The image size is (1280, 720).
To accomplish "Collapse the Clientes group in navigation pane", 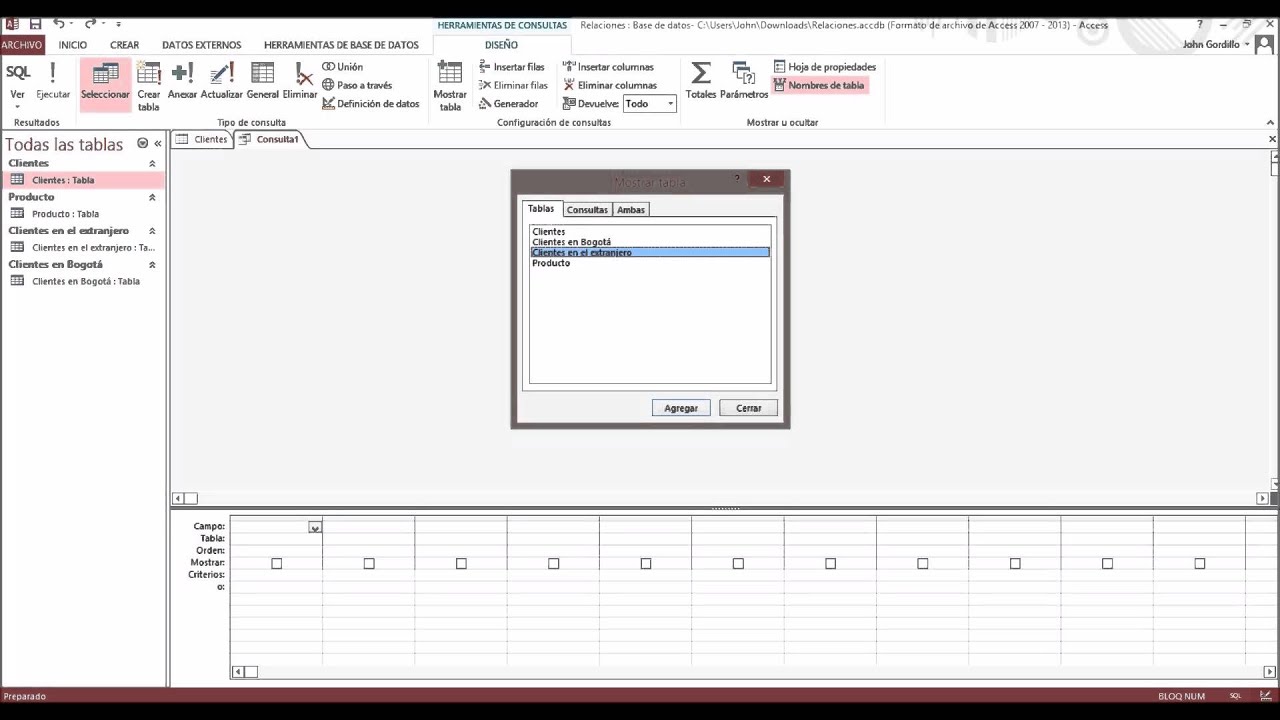I will (x=152, y=163).
